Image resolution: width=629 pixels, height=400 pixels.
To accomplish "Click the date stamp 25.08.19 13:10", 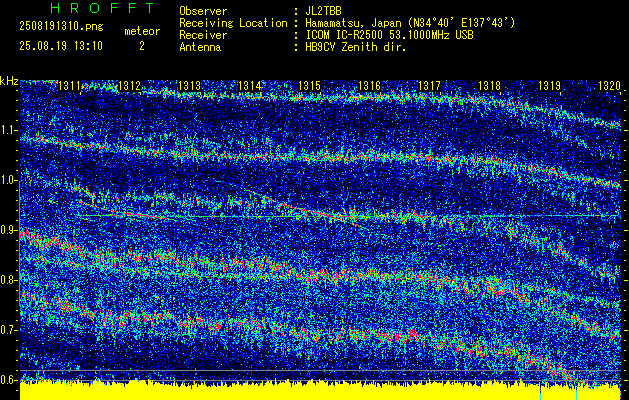I will [61, 46].
